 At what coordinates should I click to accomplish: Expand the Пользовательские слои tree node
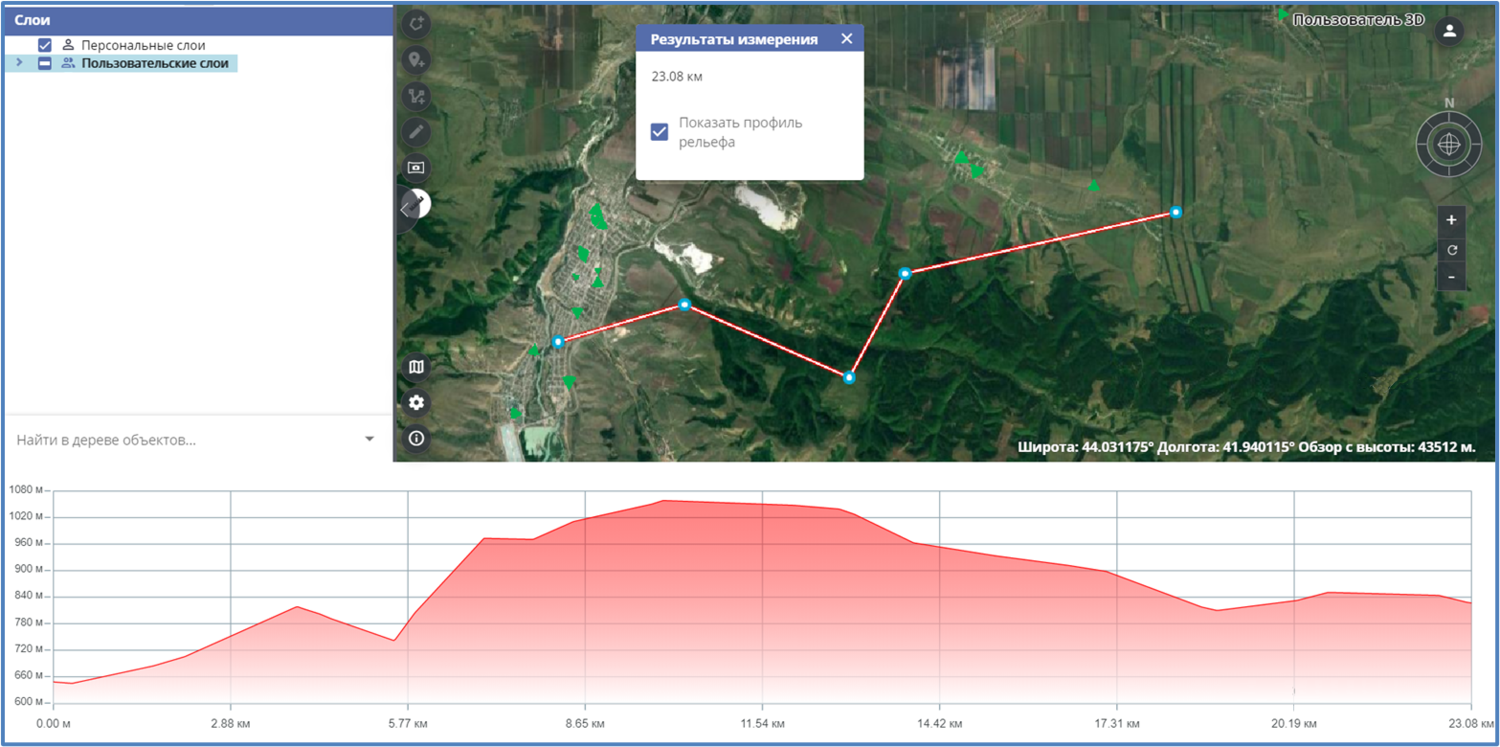click(x=19, y=63)
